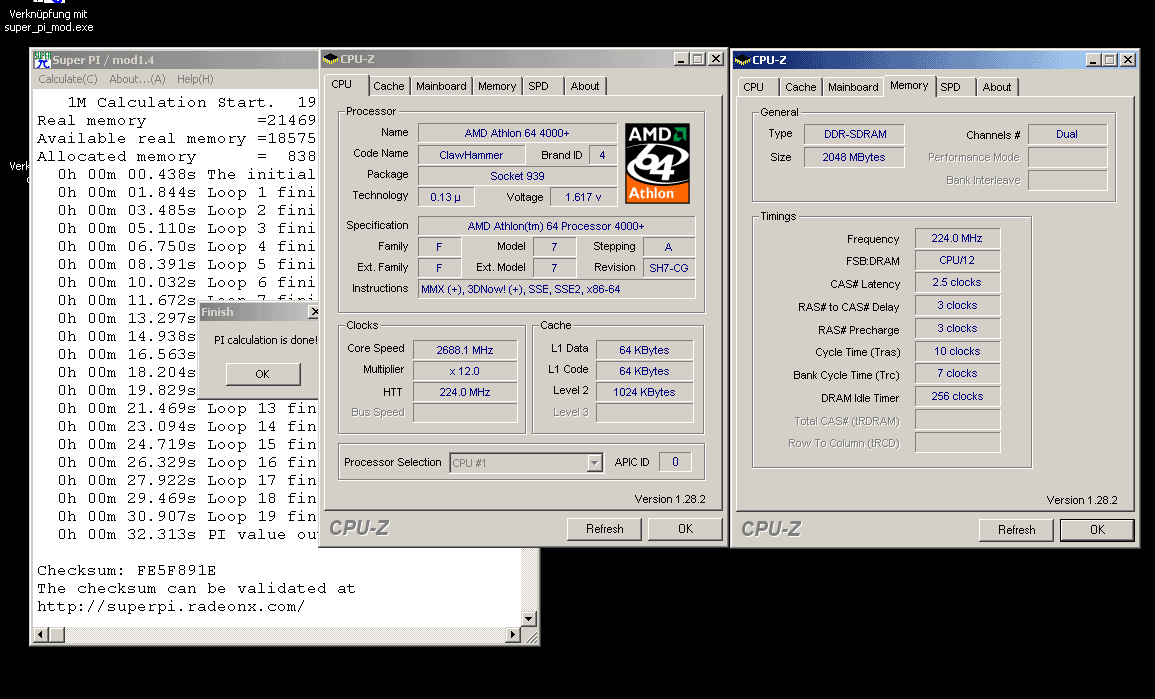This screenshot has height=699, width=1155.
Task: Close the left CPU-Z window
Action: [x=715, y=59]
